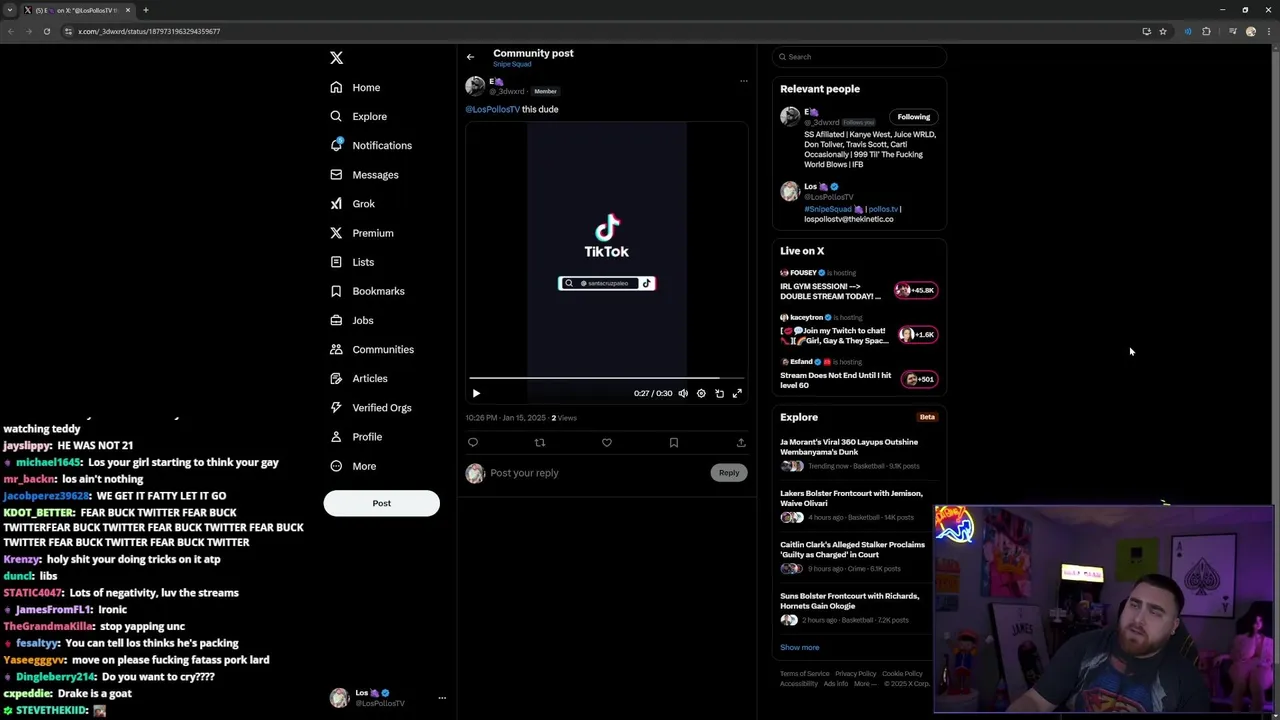Click the Bookmarks sidebar icon

tap(336, 291)
